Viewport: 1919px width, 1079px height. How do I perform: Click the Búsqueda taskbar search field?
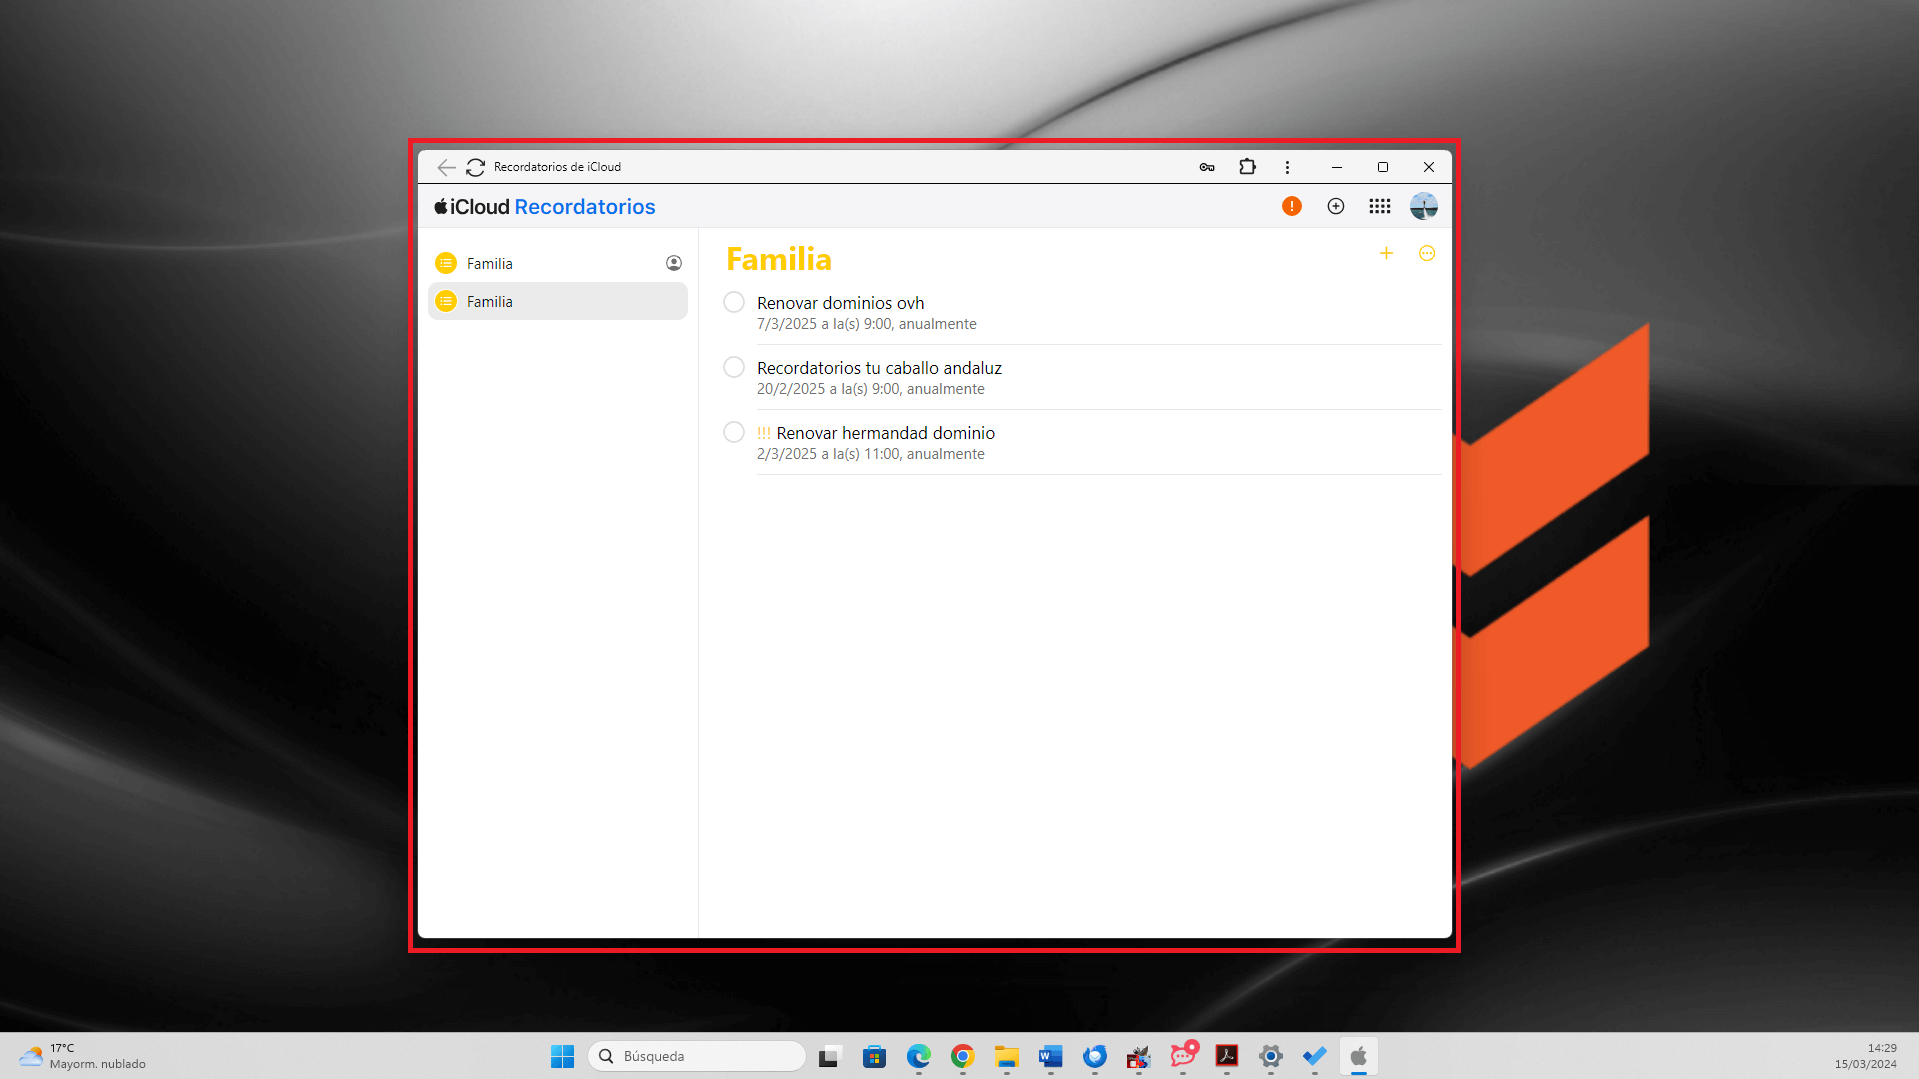697,1056
